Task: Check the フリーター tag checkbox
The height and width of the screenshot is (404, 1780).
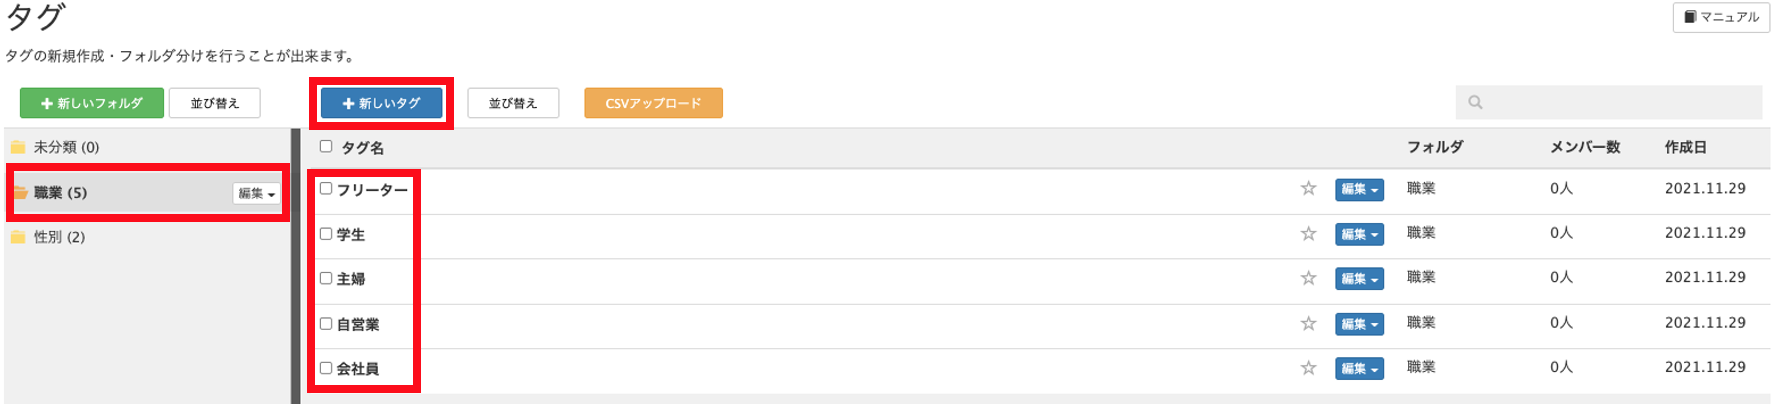Action: (x=326, y=188)
